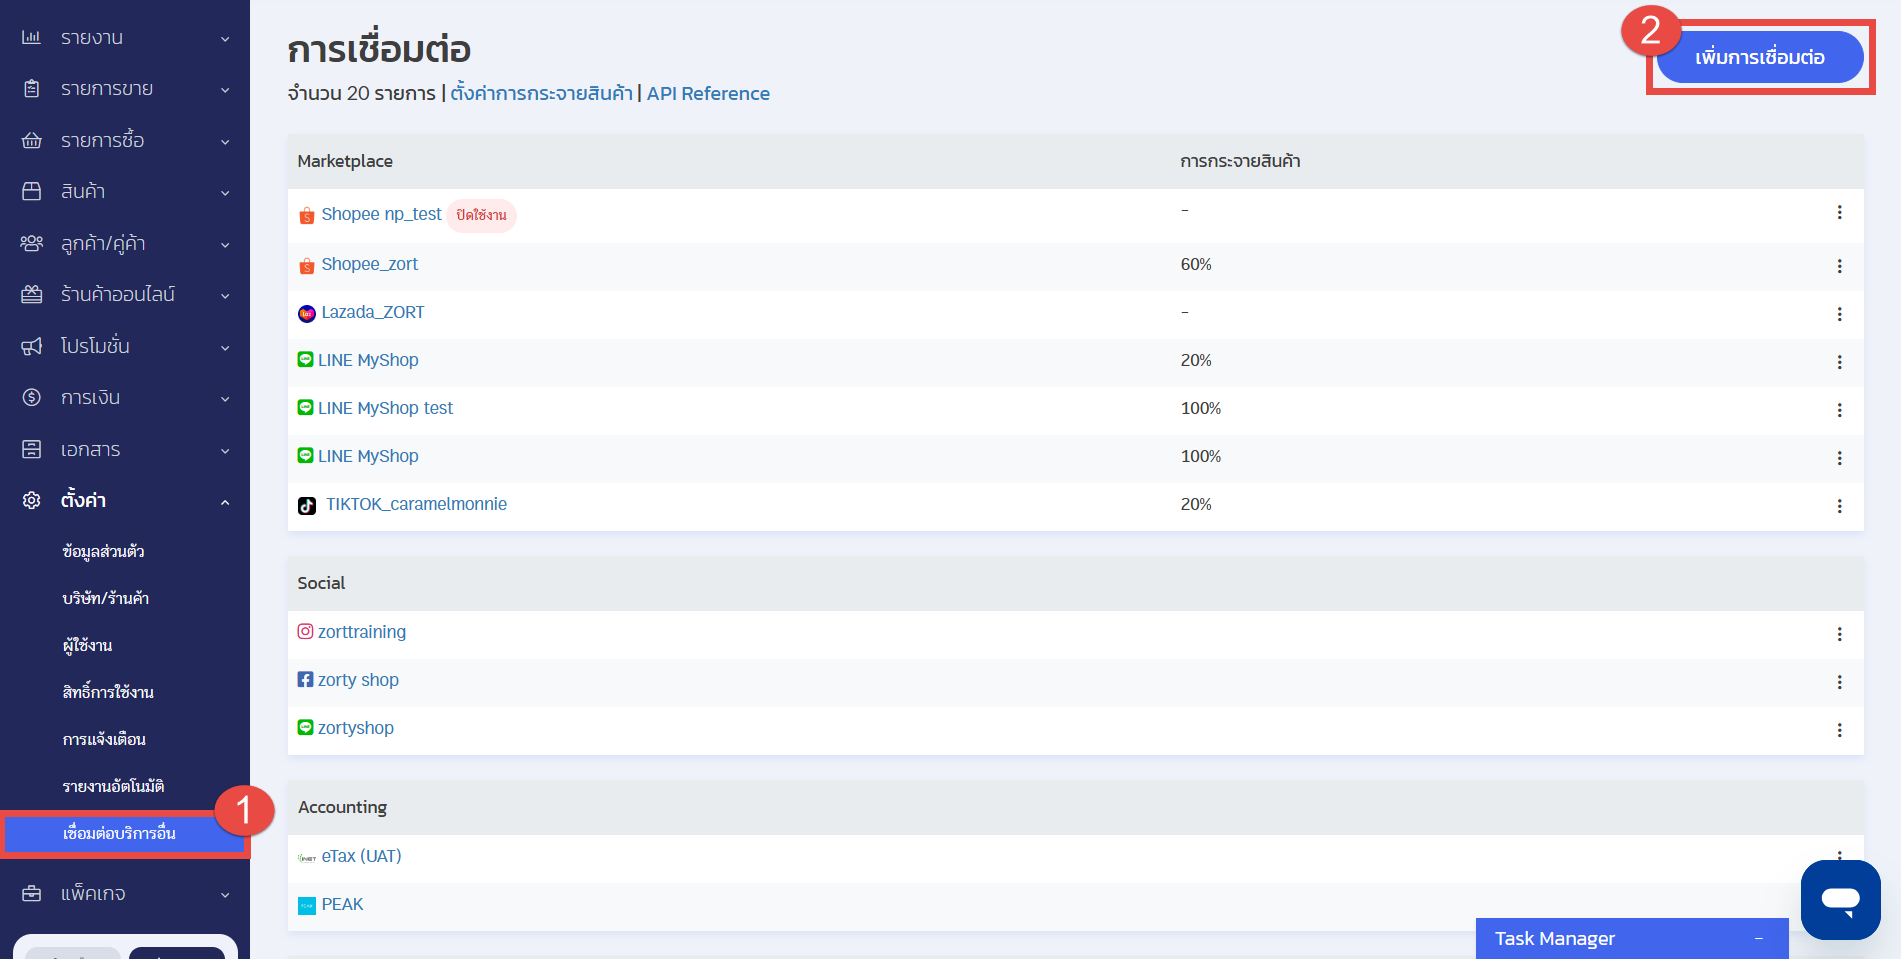Click the การกระจายสินค้า column header

coord(1240,161)
